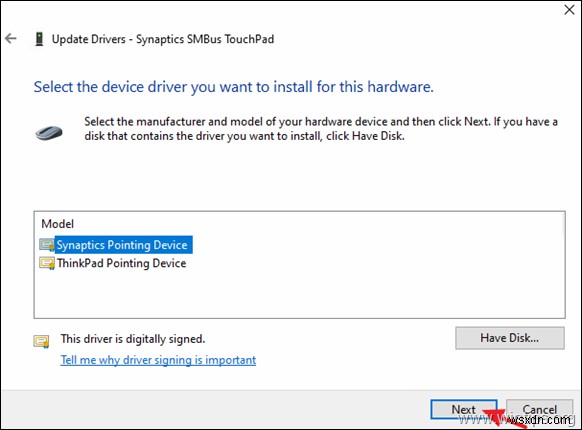Go back with the arrow icon
The image size is (582, 430).
tap(11, 38)
